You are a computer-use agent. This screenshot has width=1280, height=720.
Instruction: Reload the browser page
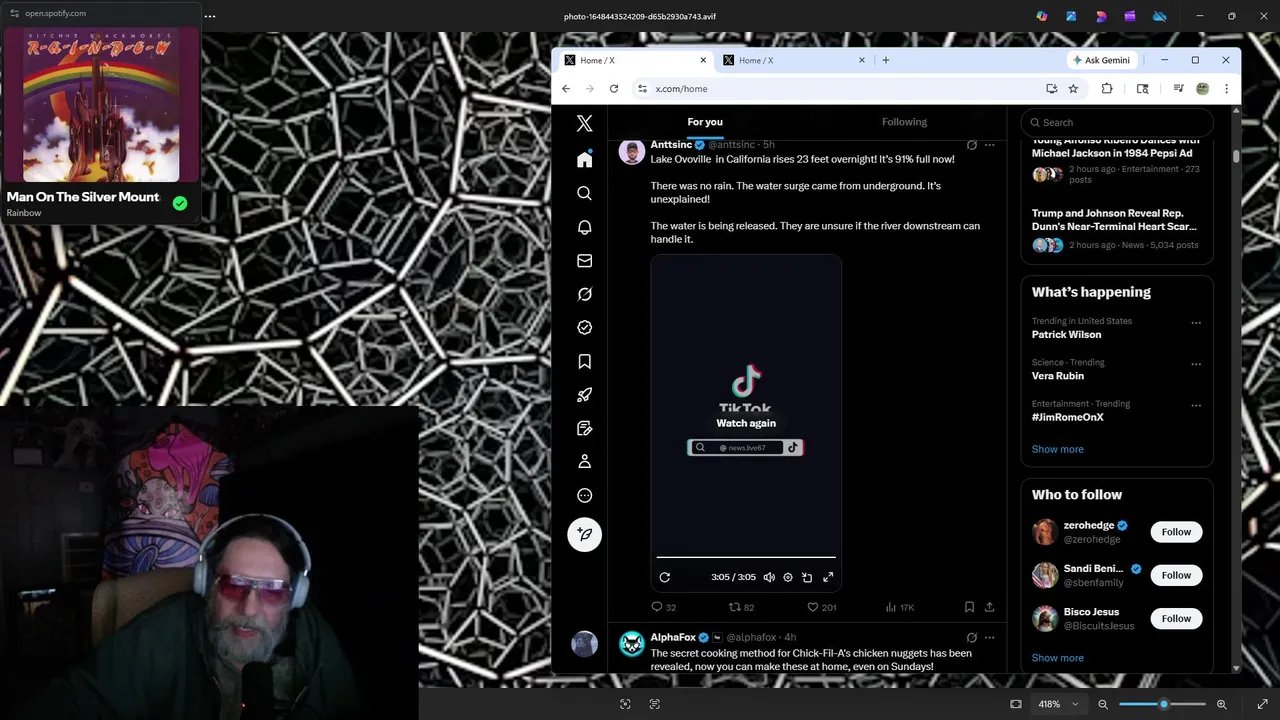click(x=614, y=89)
